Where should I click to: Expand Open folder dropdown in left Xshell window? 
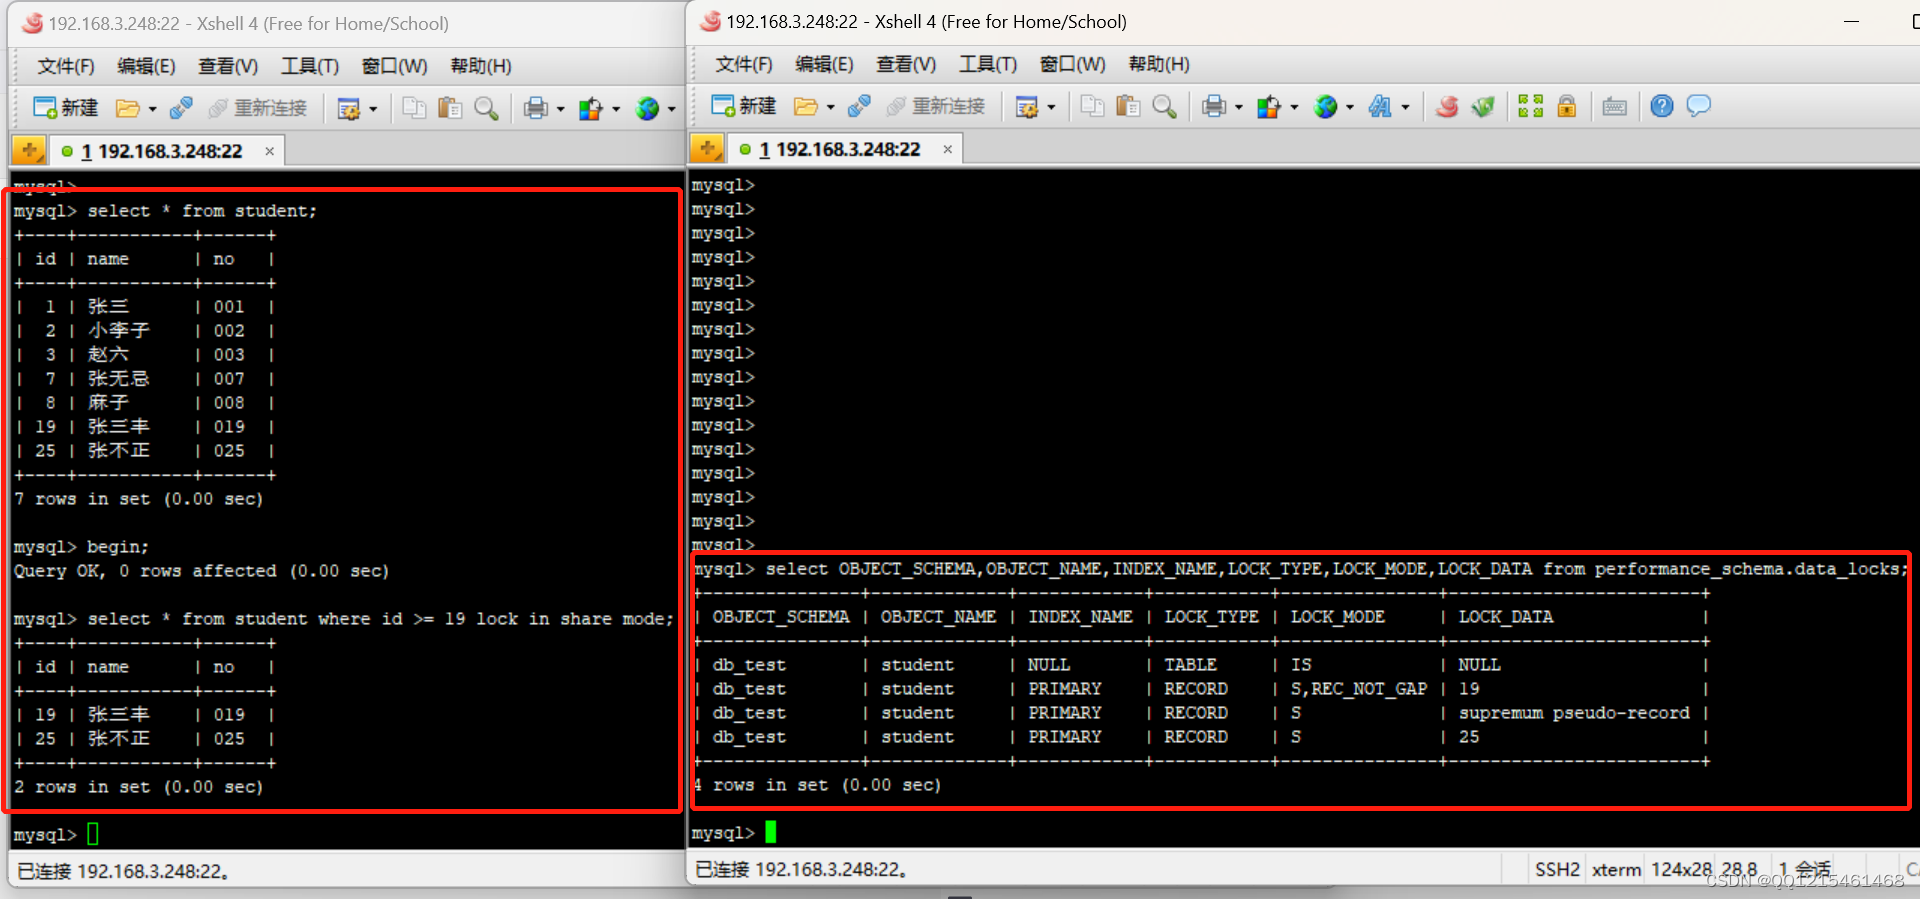tap(152, 109)
